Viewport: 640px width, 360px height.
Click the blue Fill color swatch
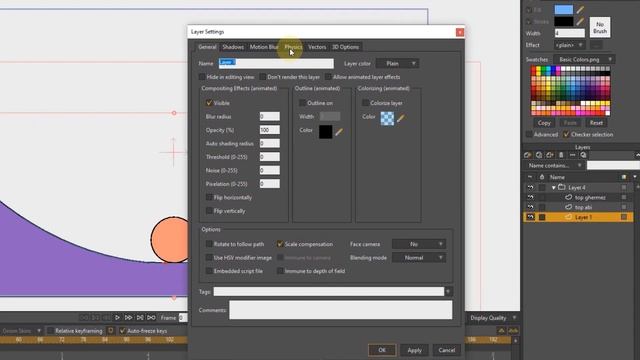[x=564, y=9]
